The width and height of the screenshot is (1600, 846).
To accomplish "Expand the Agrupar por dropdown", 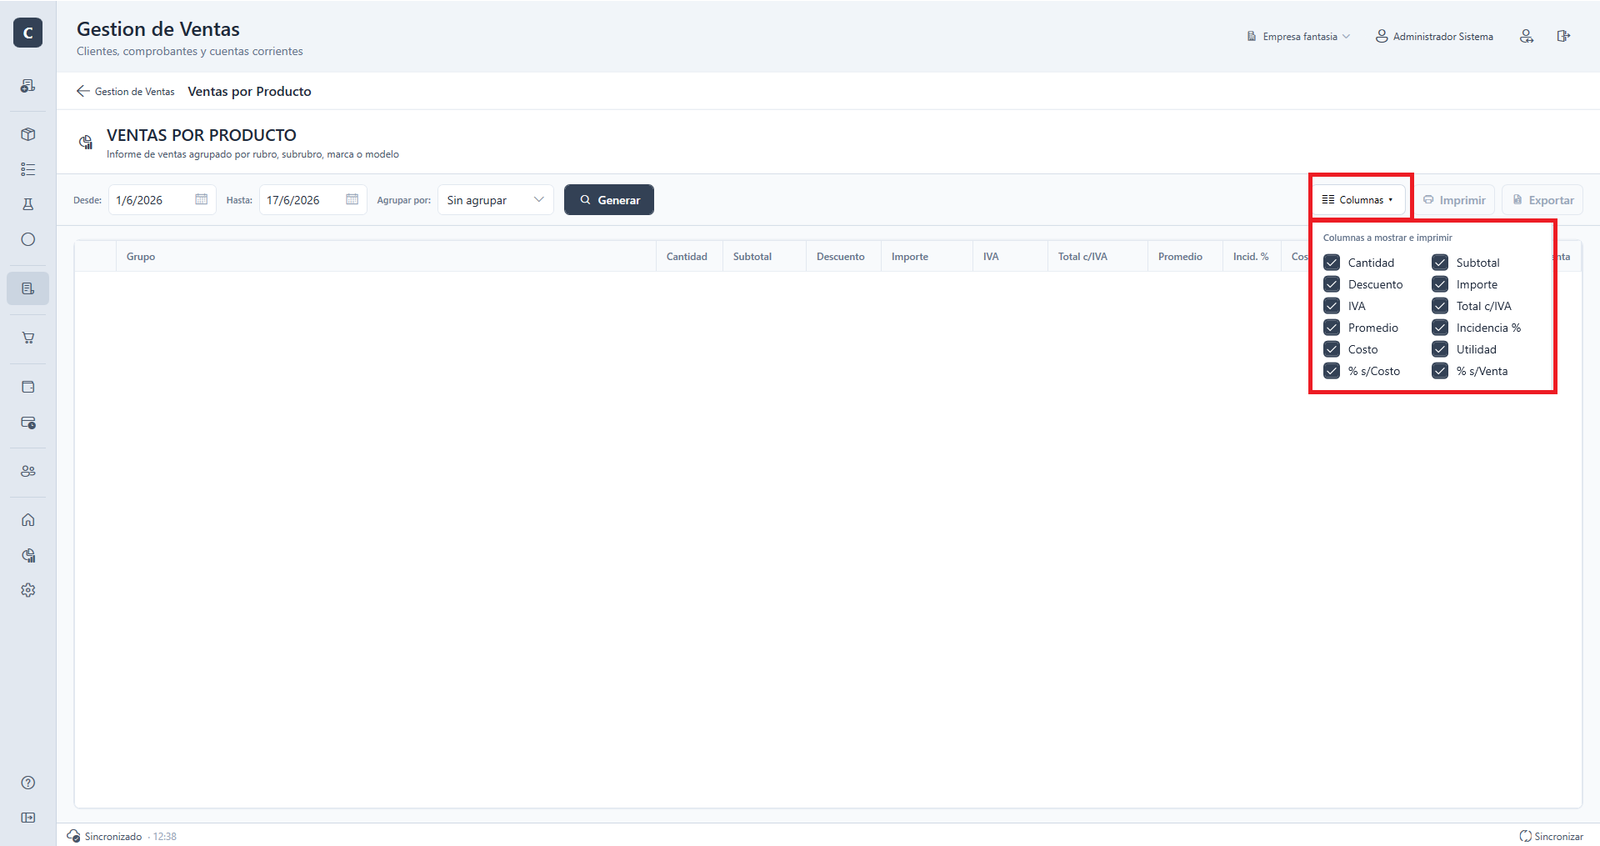I will point(496,200).
